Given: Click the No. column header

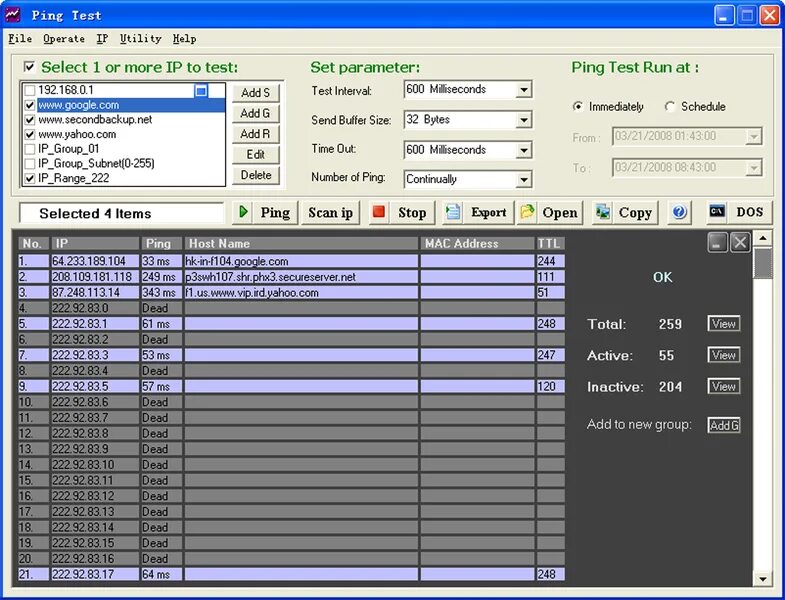Looking at the screenshot, I should point(34,243).
